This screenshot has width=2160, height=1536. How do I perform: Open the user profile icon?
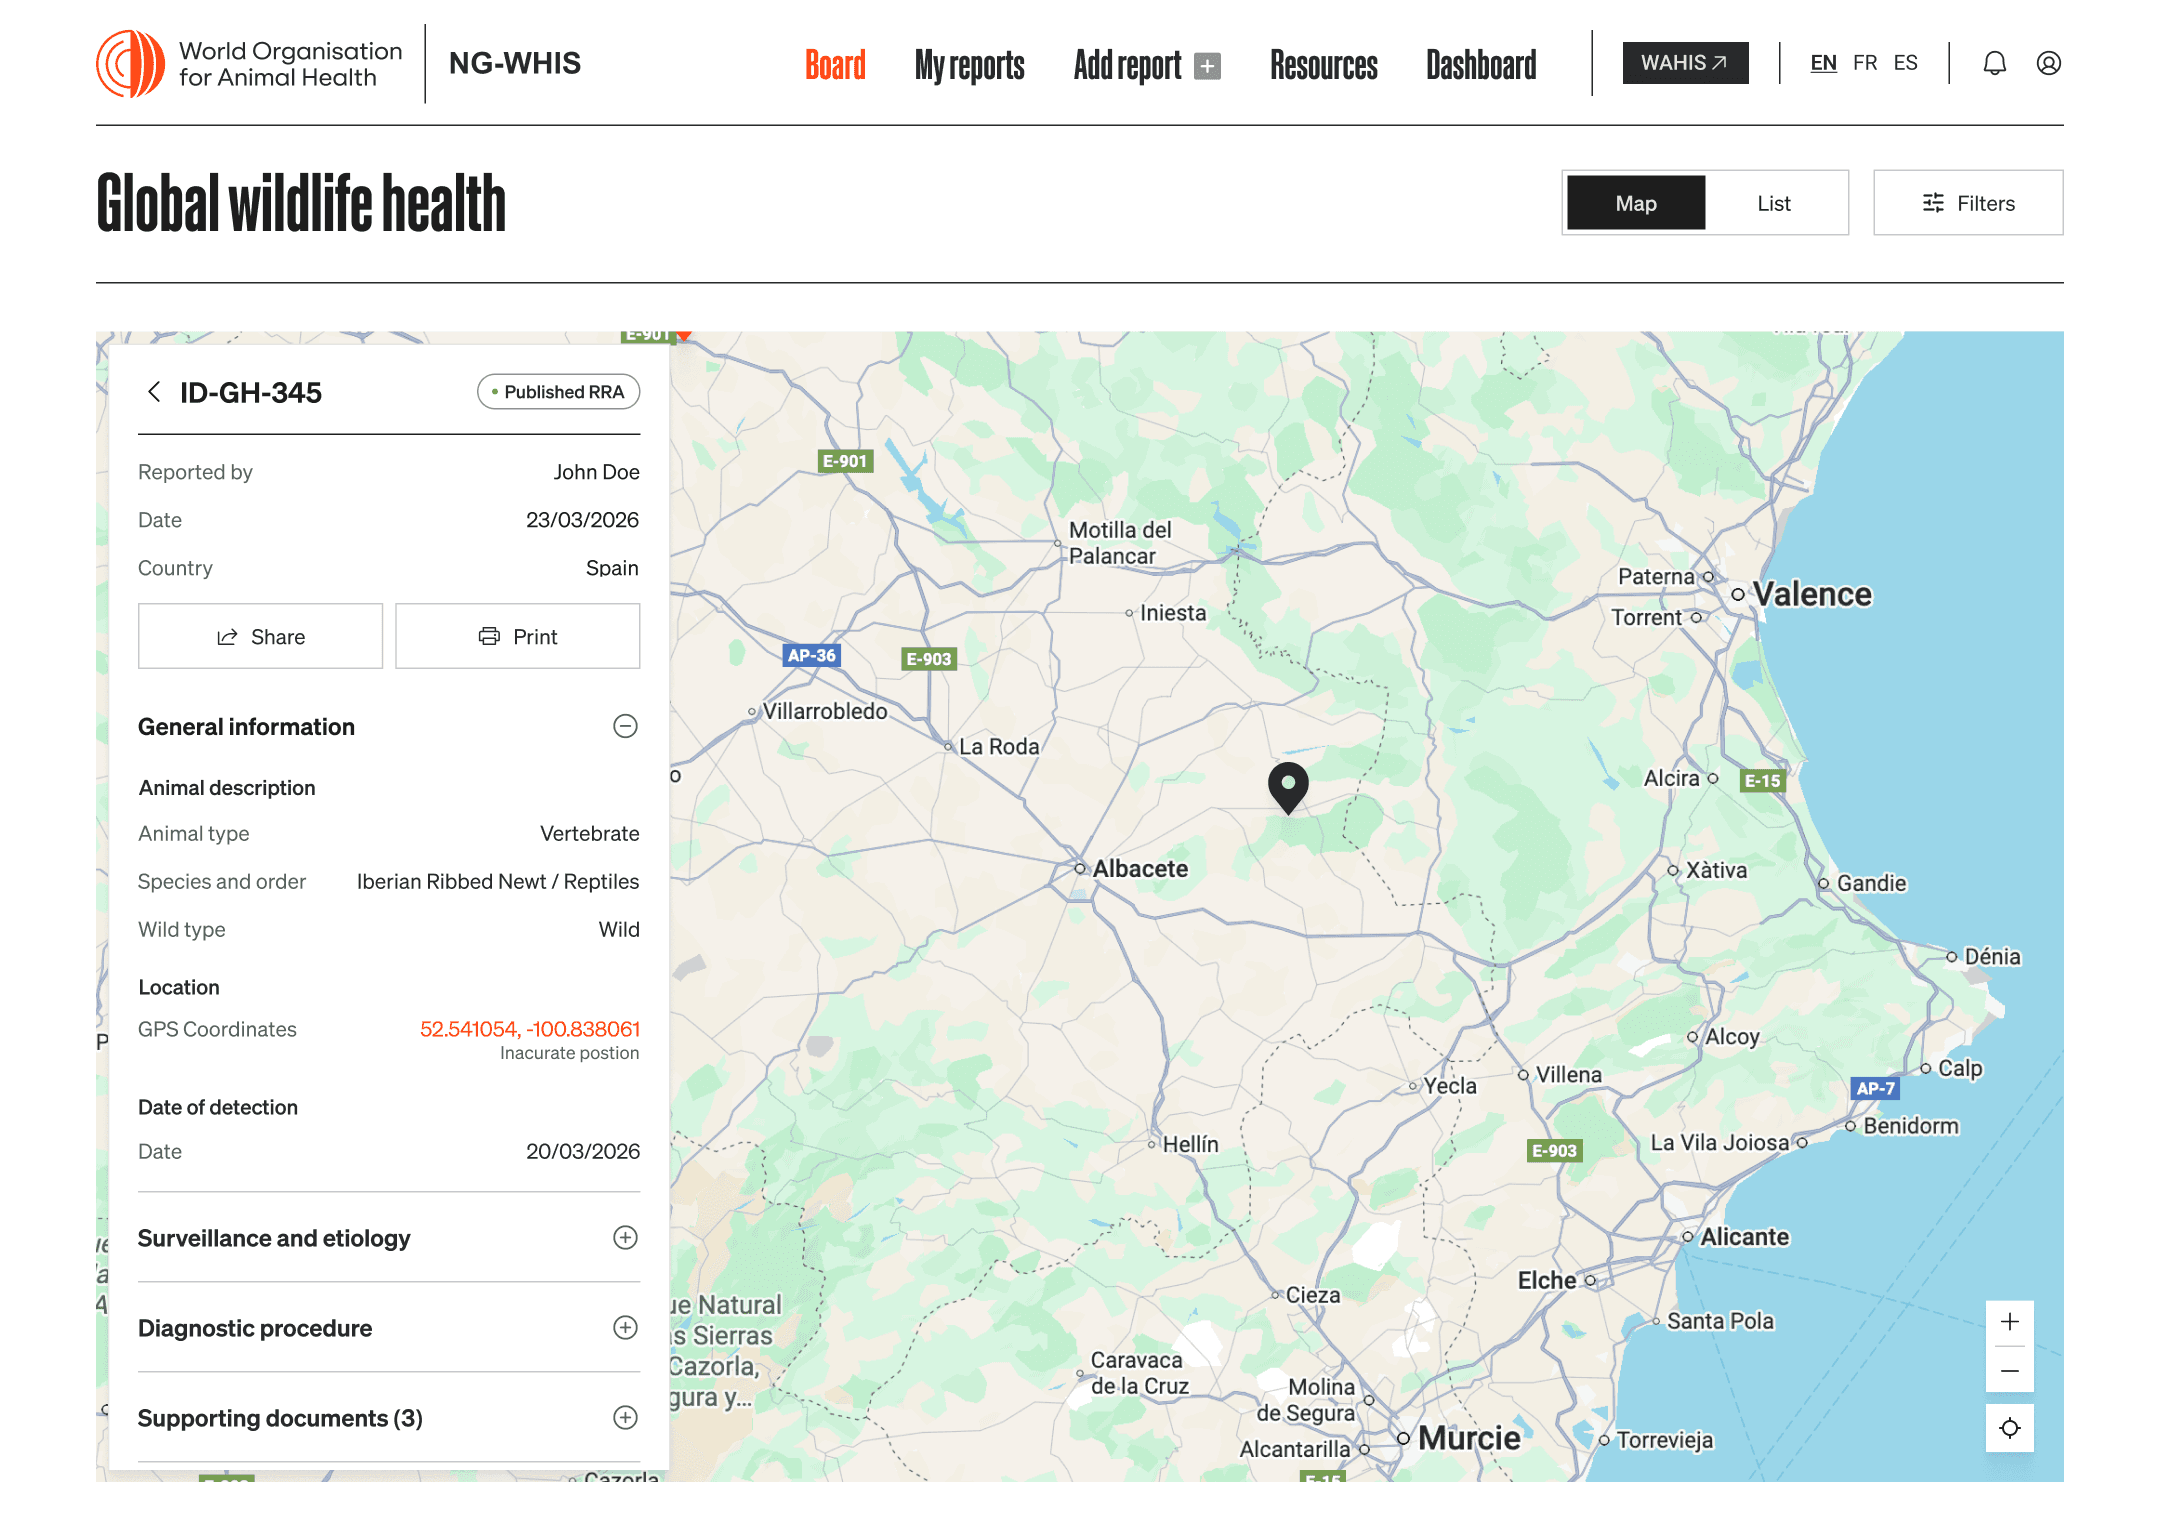[2048, 63]
